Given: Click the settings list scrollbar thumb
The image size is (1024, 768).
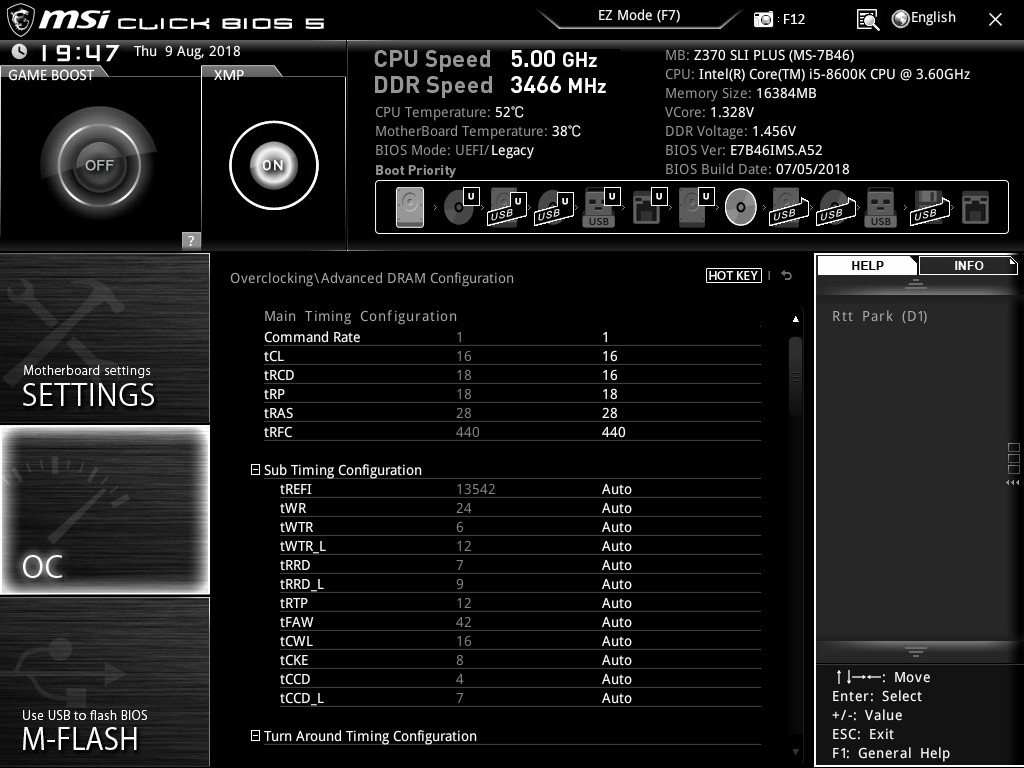Looking at the screenshot, I should coord(795,377).
